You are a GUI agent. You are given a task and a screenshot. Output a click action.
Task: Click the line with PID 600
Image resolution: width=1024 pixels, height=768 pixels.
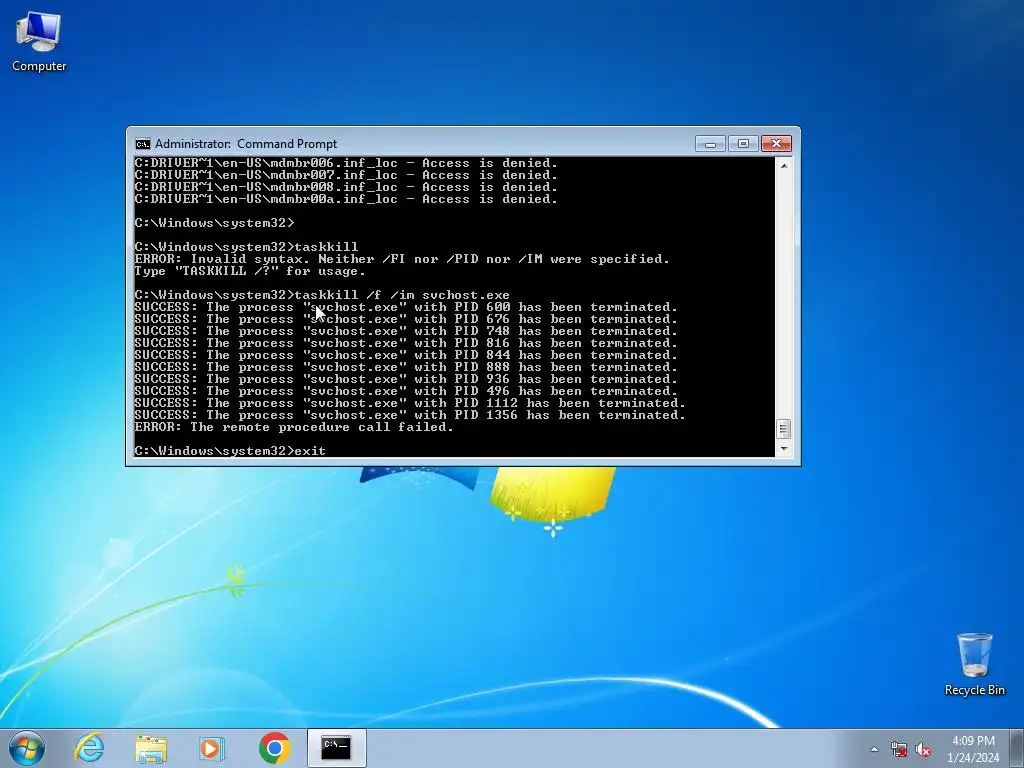tap(406, 307)
